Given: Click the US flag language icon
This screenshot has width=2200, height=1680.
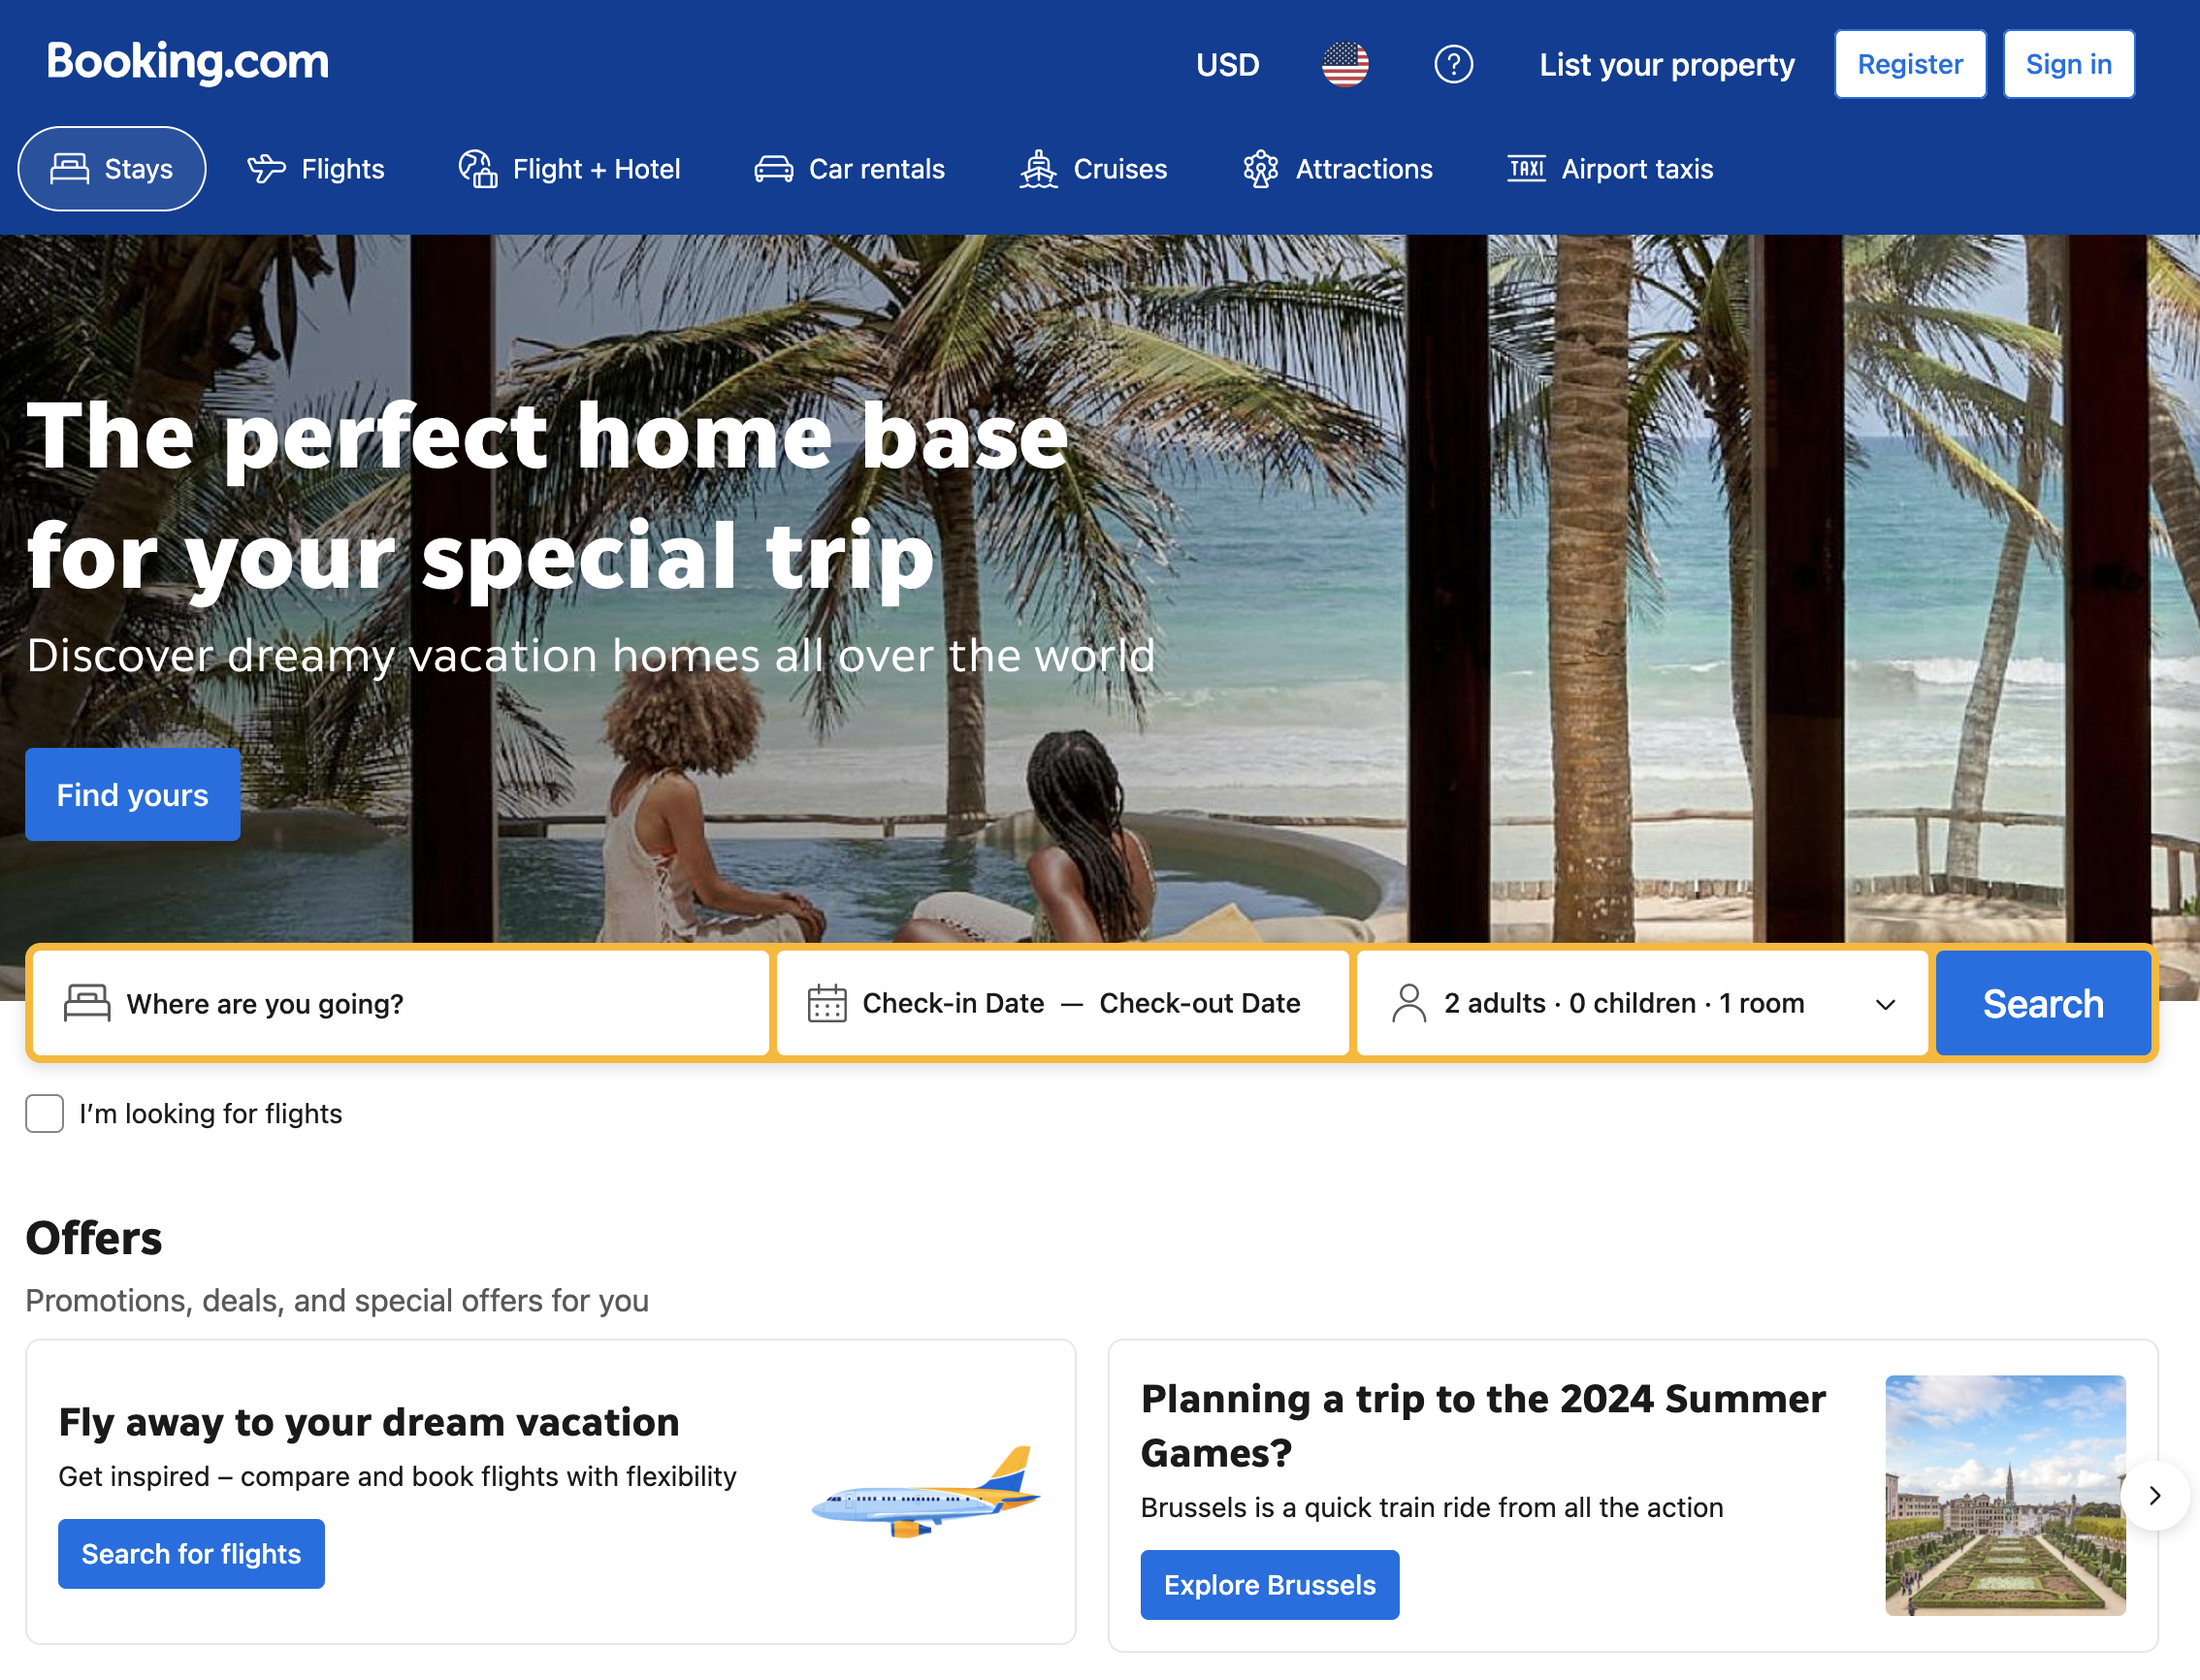Looking at the screenshot, I should point(1345,65).
